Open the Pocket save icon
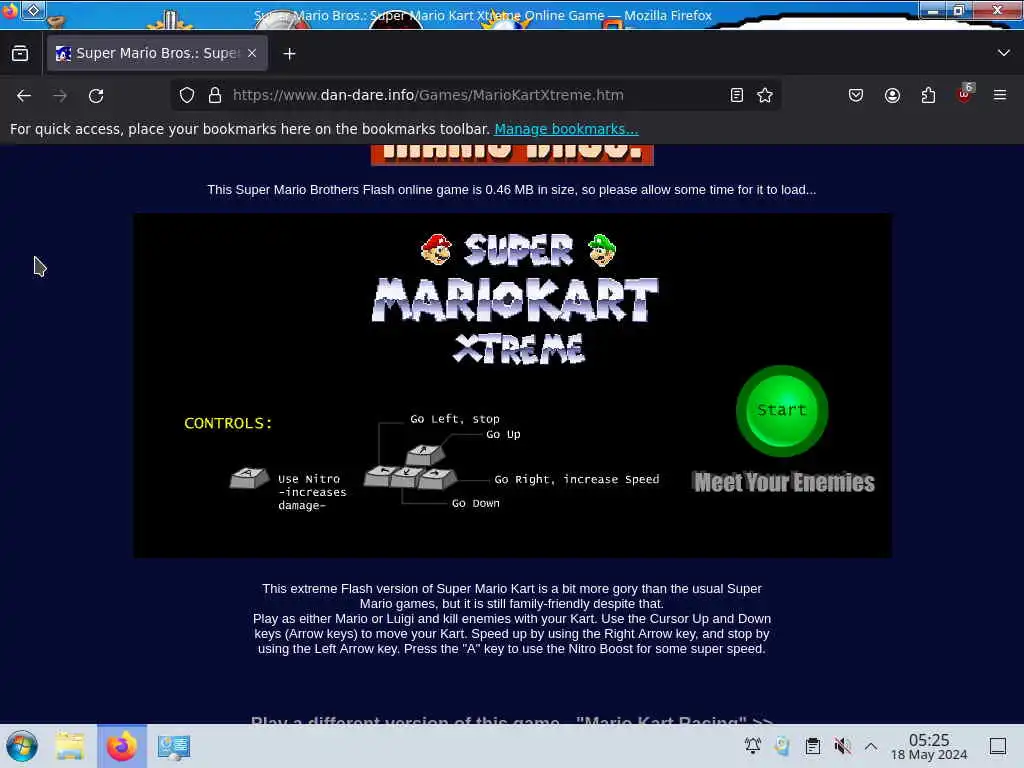This screenshot has width=1024, height=768. coord(856,95)
